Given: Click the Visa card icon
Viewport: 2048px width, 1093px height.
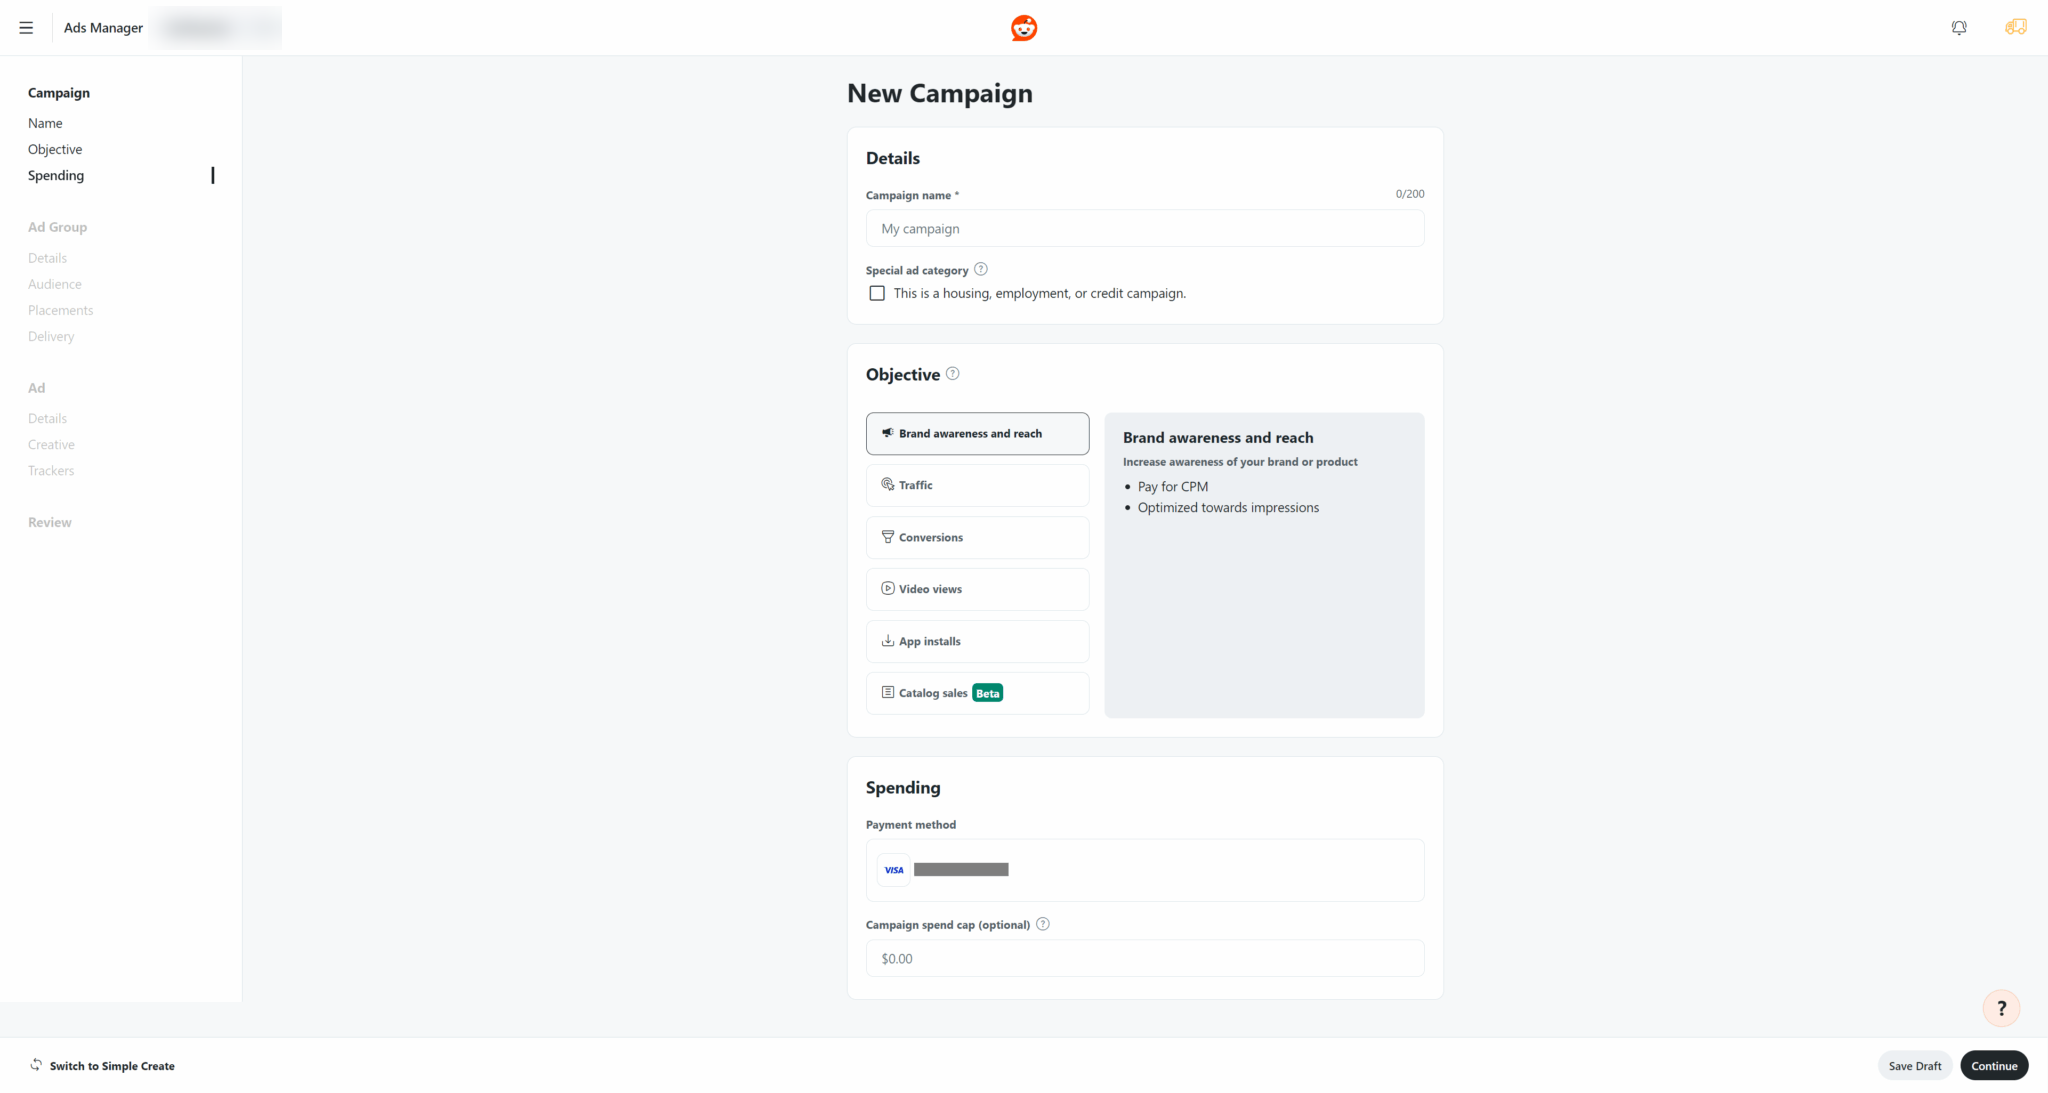Looking at the screenshot, I should click(894, 870).
